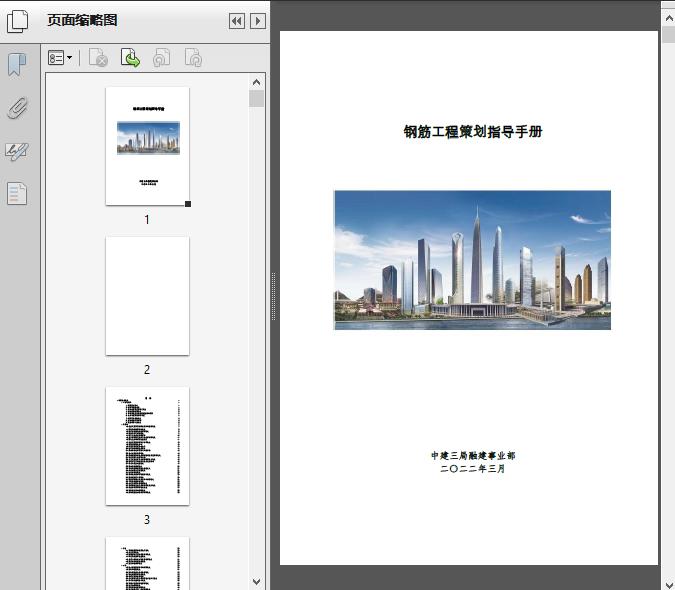This screenshot has width=675, height=590.
Task: Click the thumbnail panel scrollbar thumb
Action: coord(257,99)
